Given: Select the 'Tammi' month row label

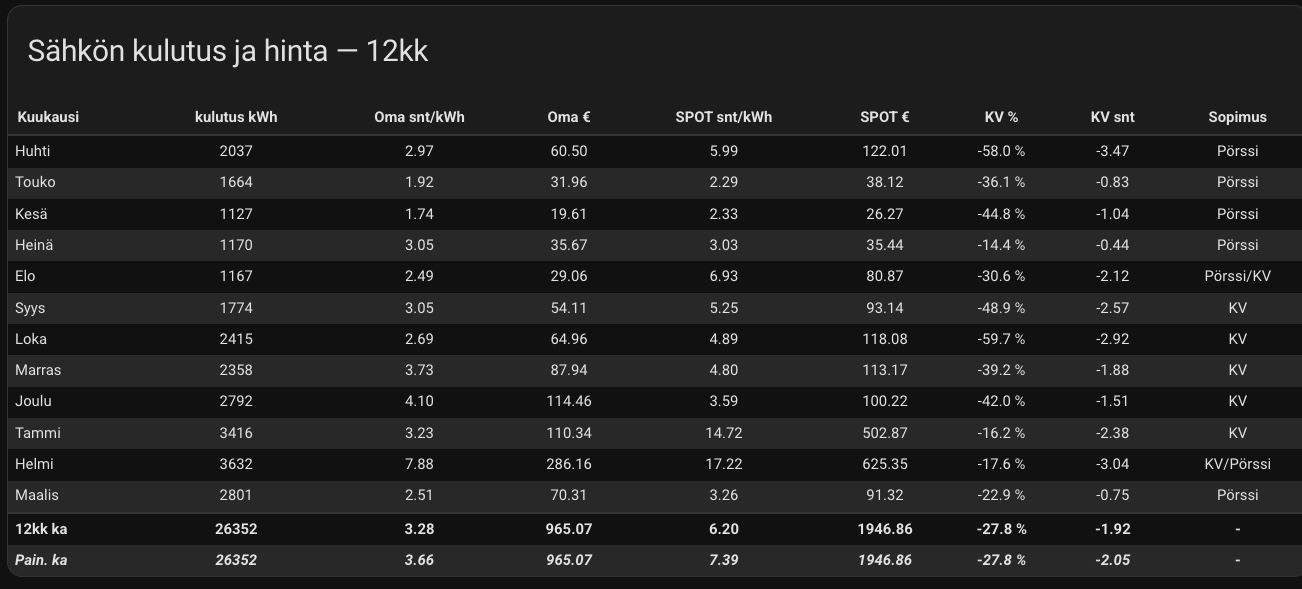Looking at the screenshot, I should 38,433.
